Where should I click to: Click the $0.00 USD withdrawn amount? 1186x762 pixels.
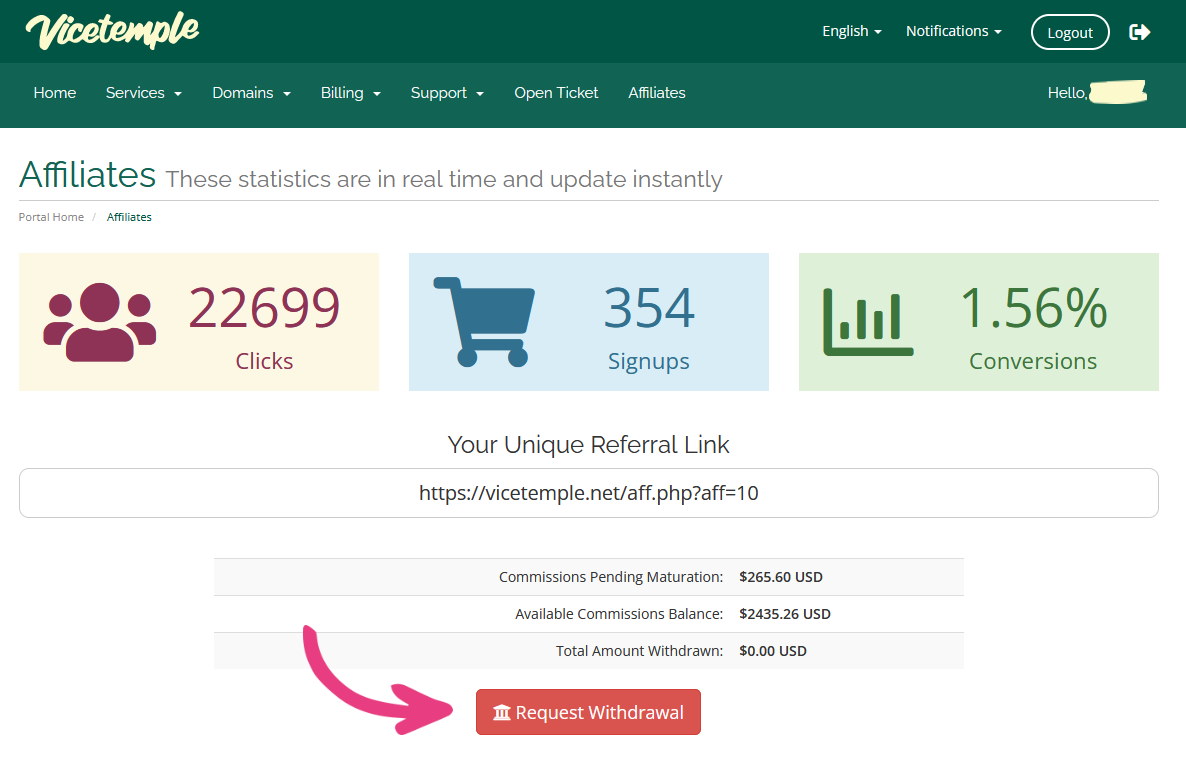[772, 651]
